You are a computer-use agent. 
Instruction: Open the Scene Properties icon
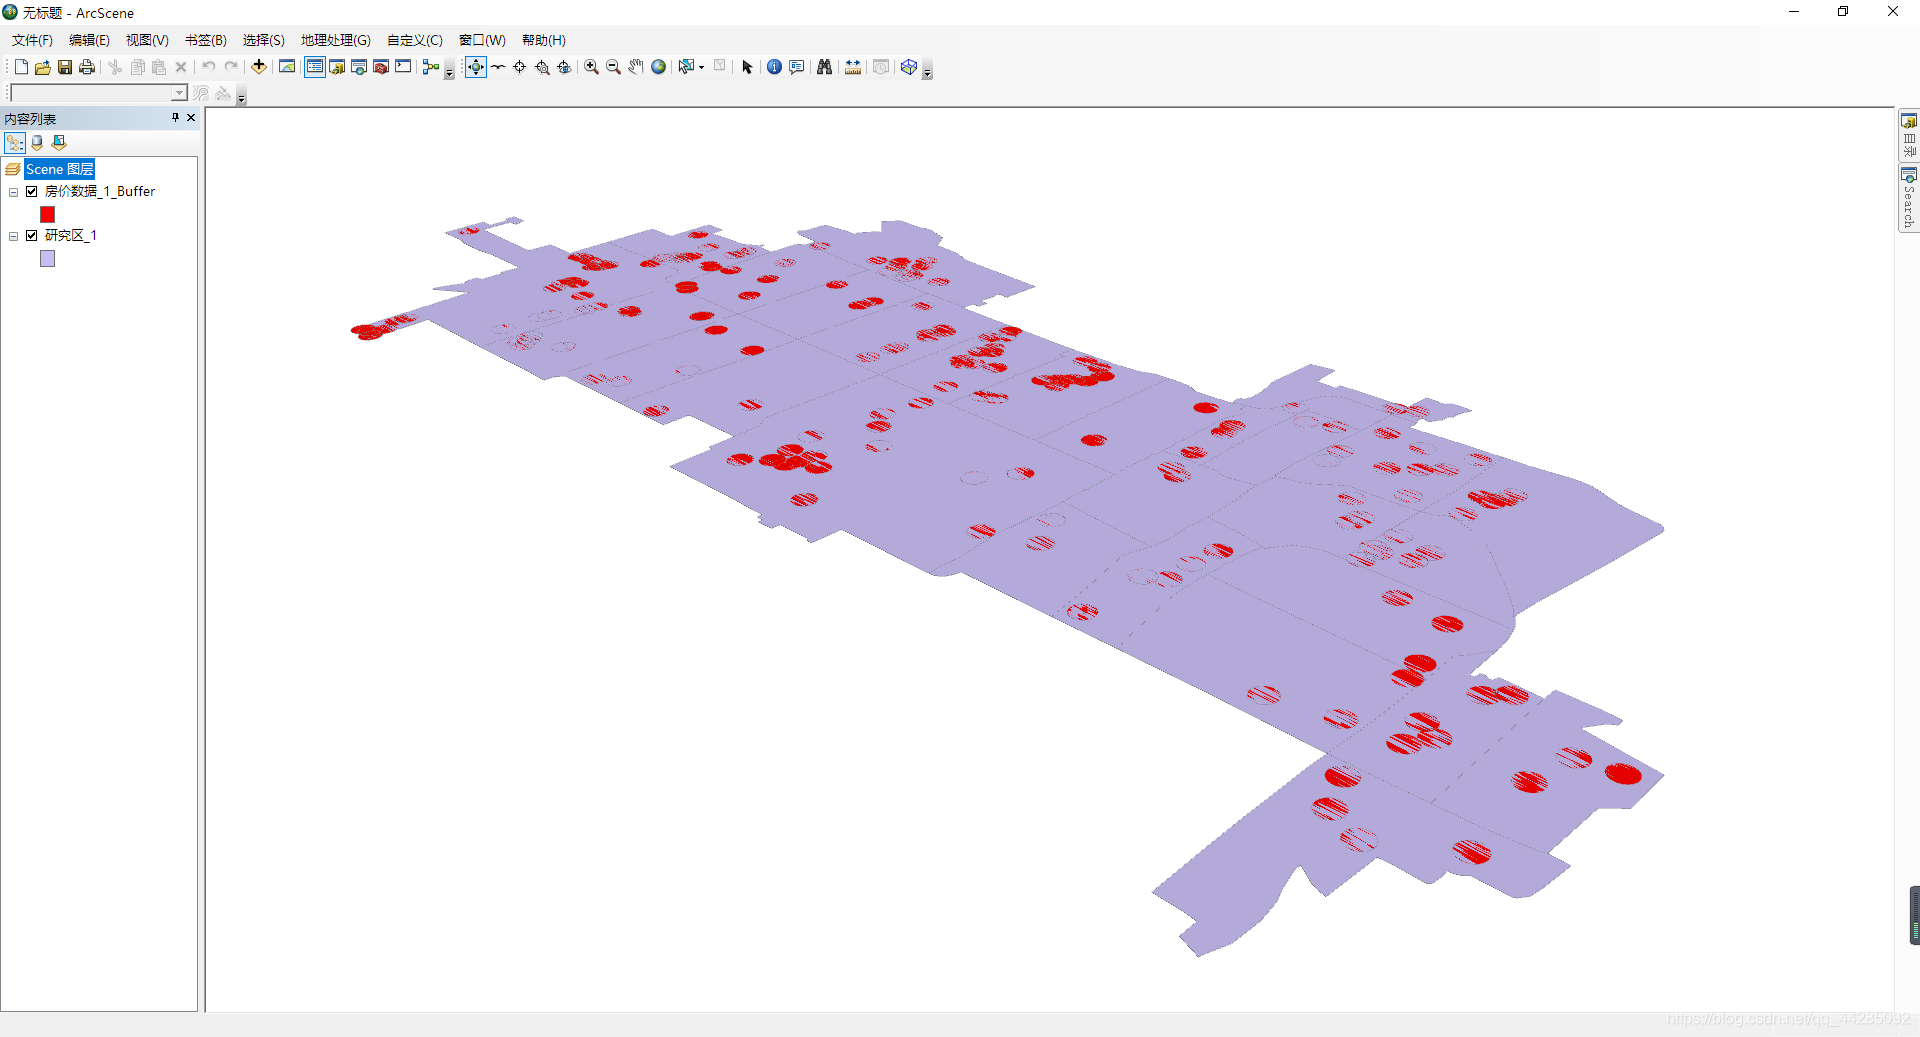pyautogui.click(x=287, y=67)
